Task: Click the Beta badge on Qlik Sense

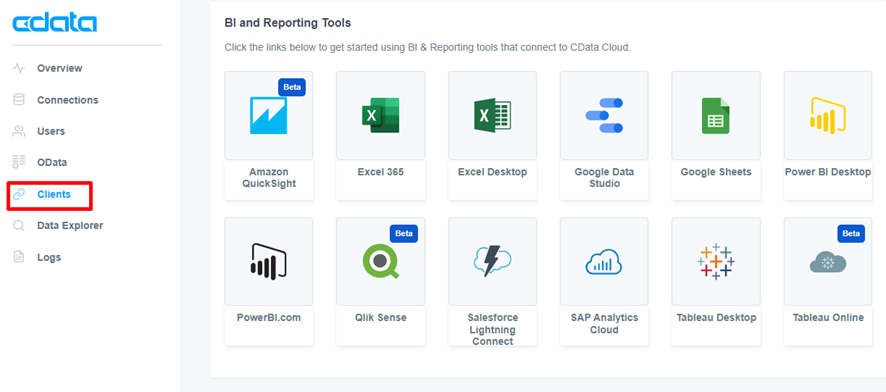Action: click(x=403, y=234)
